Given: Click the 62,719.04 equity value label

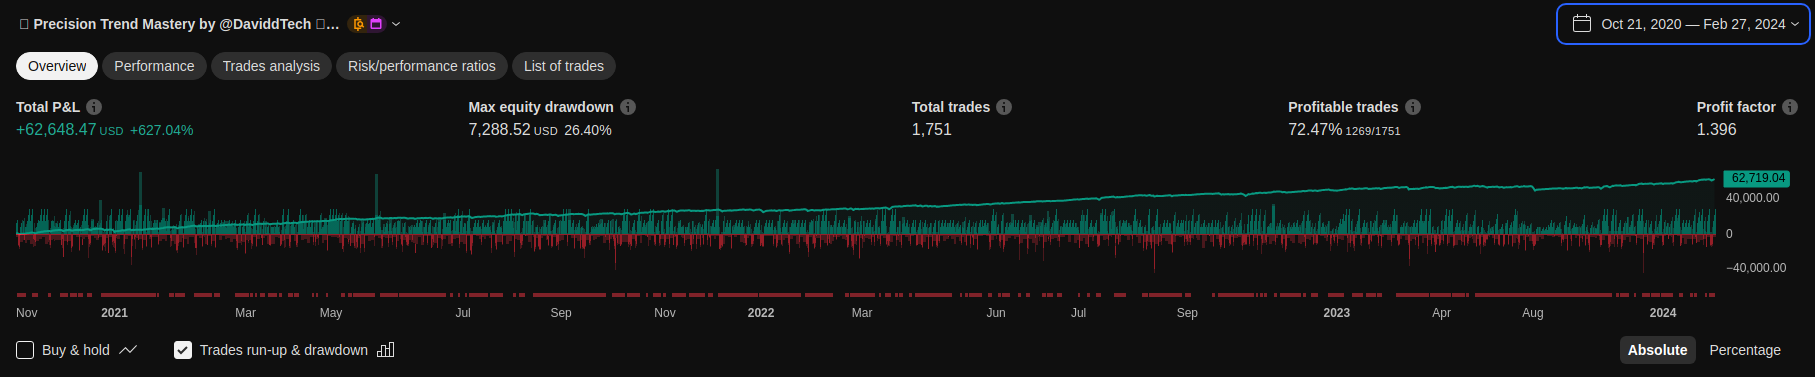Looking at the screenshot, I should click(x=1757, y=178).
